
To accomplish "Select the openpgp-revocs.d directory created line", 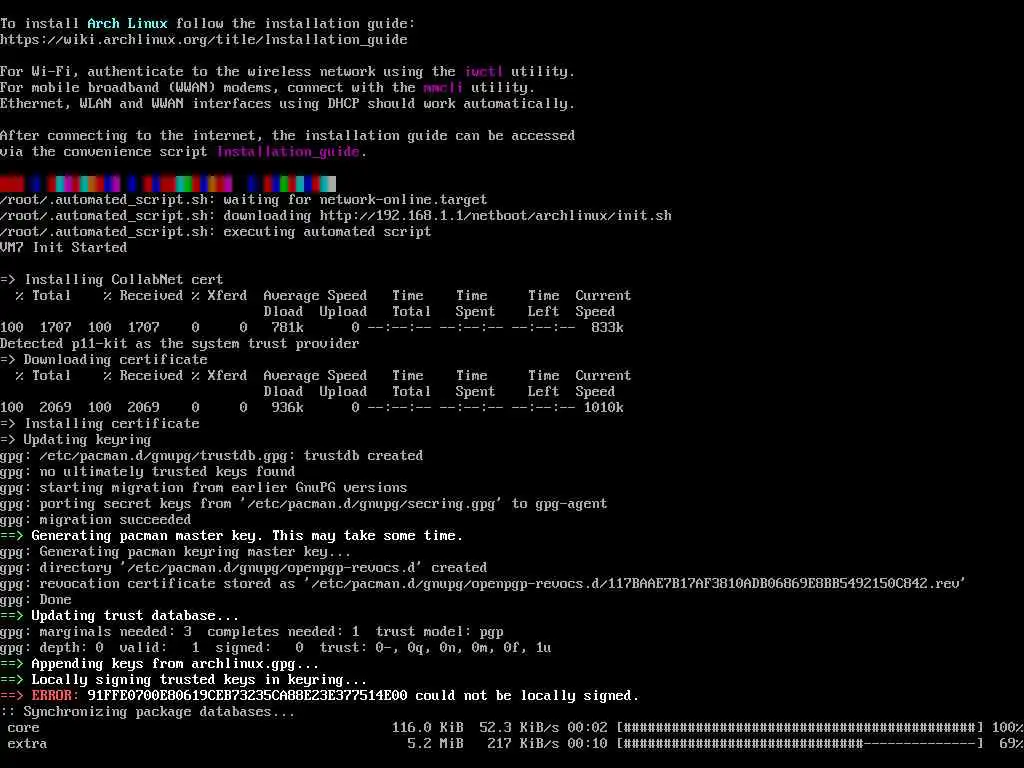I will coord(244,568).
